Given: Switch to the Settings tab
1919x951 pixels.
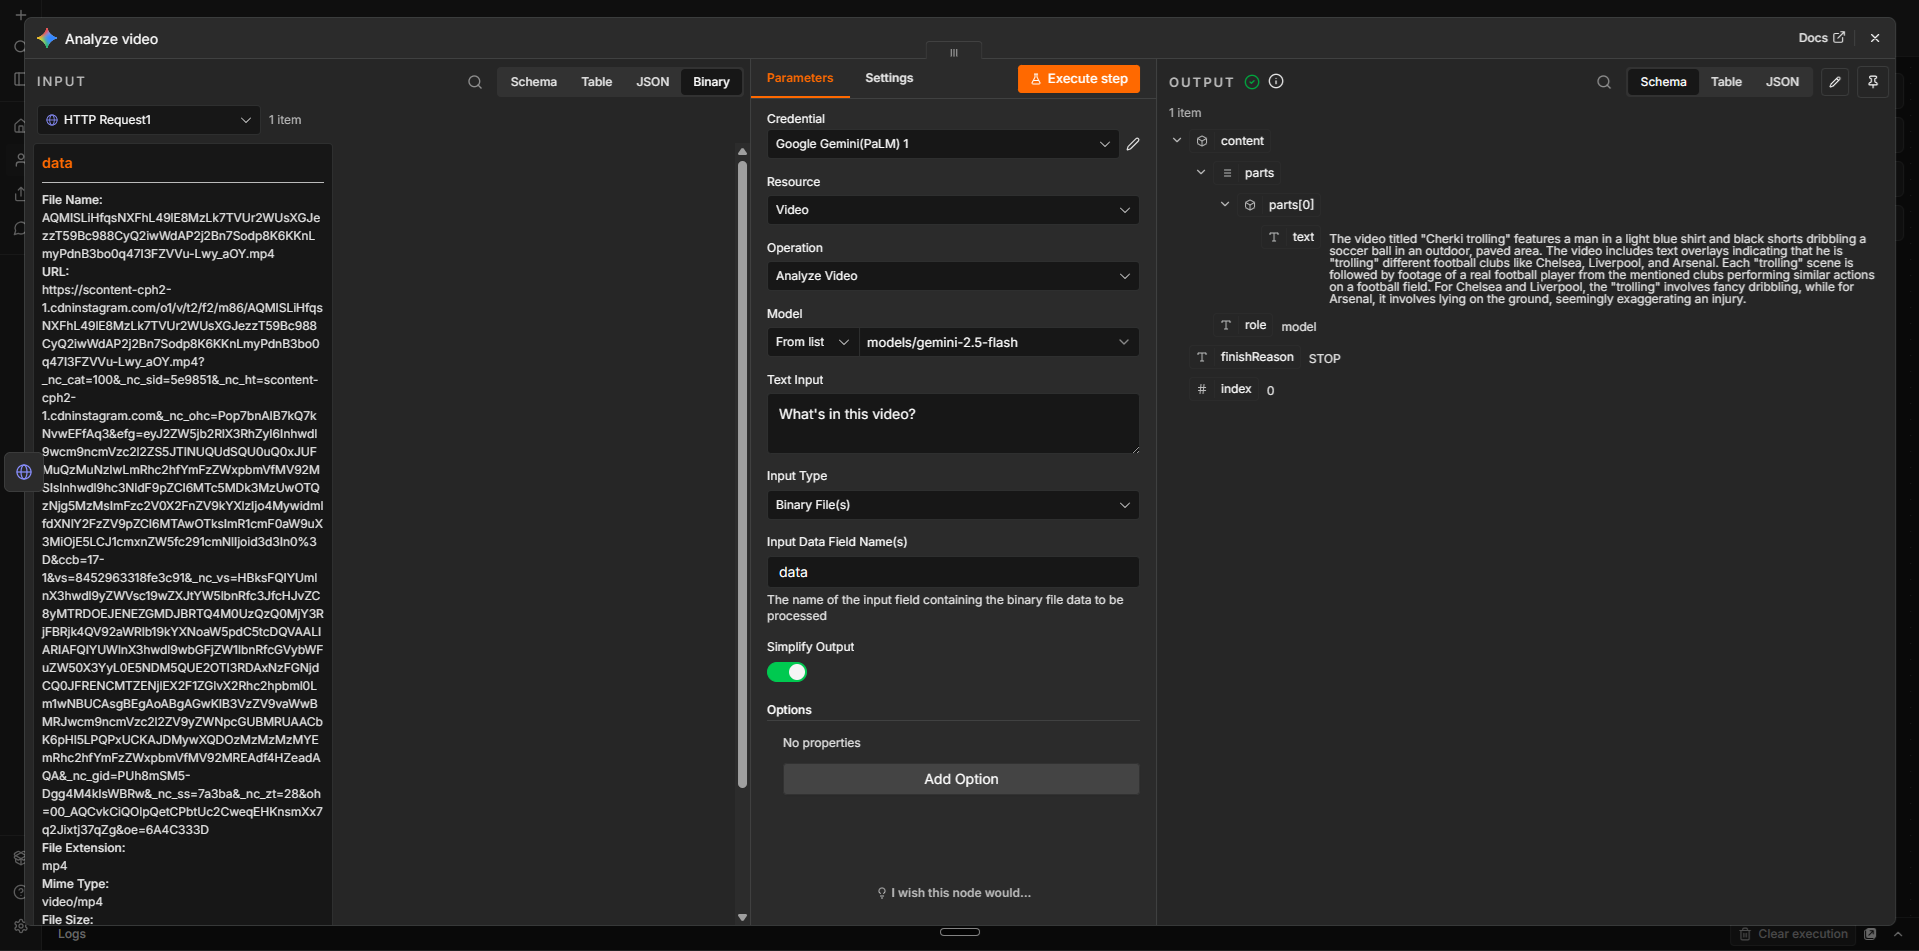Looking at the screenshot, I should coord(889,78).
